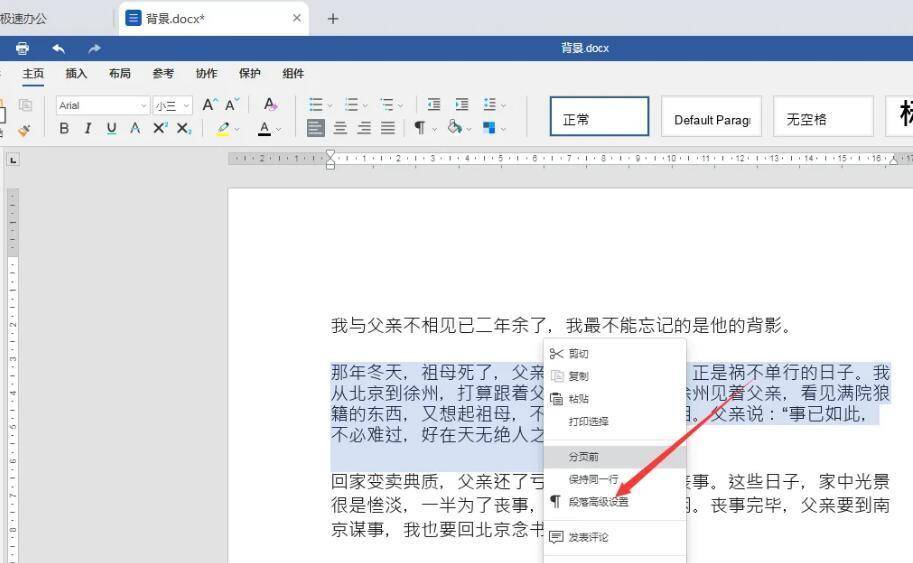Align paragraph to the right
This screenshot has width=913, height=563.
click(x=364, y=128)
